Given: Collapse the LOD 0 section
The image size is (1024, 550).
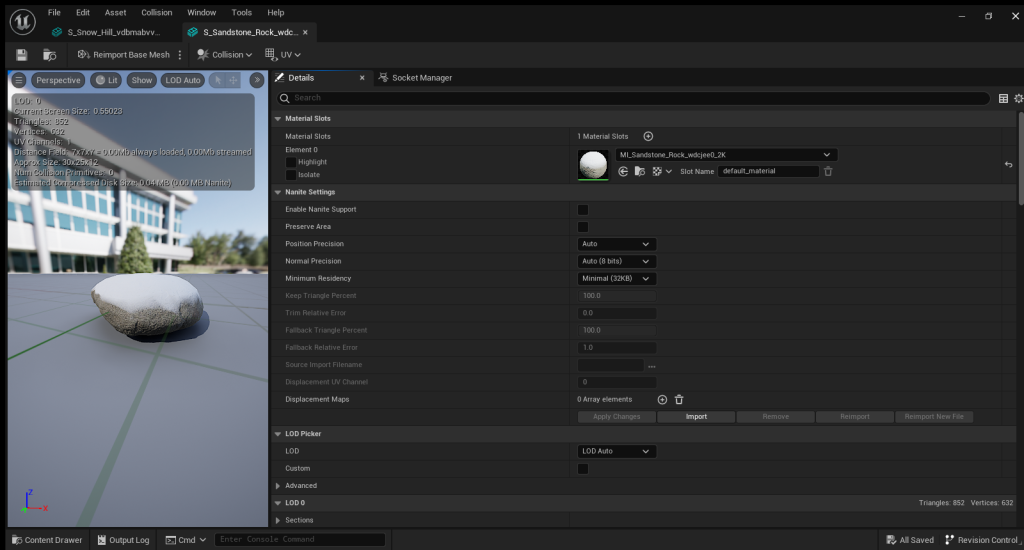Looking at the screenshot, I should [278, 503].
